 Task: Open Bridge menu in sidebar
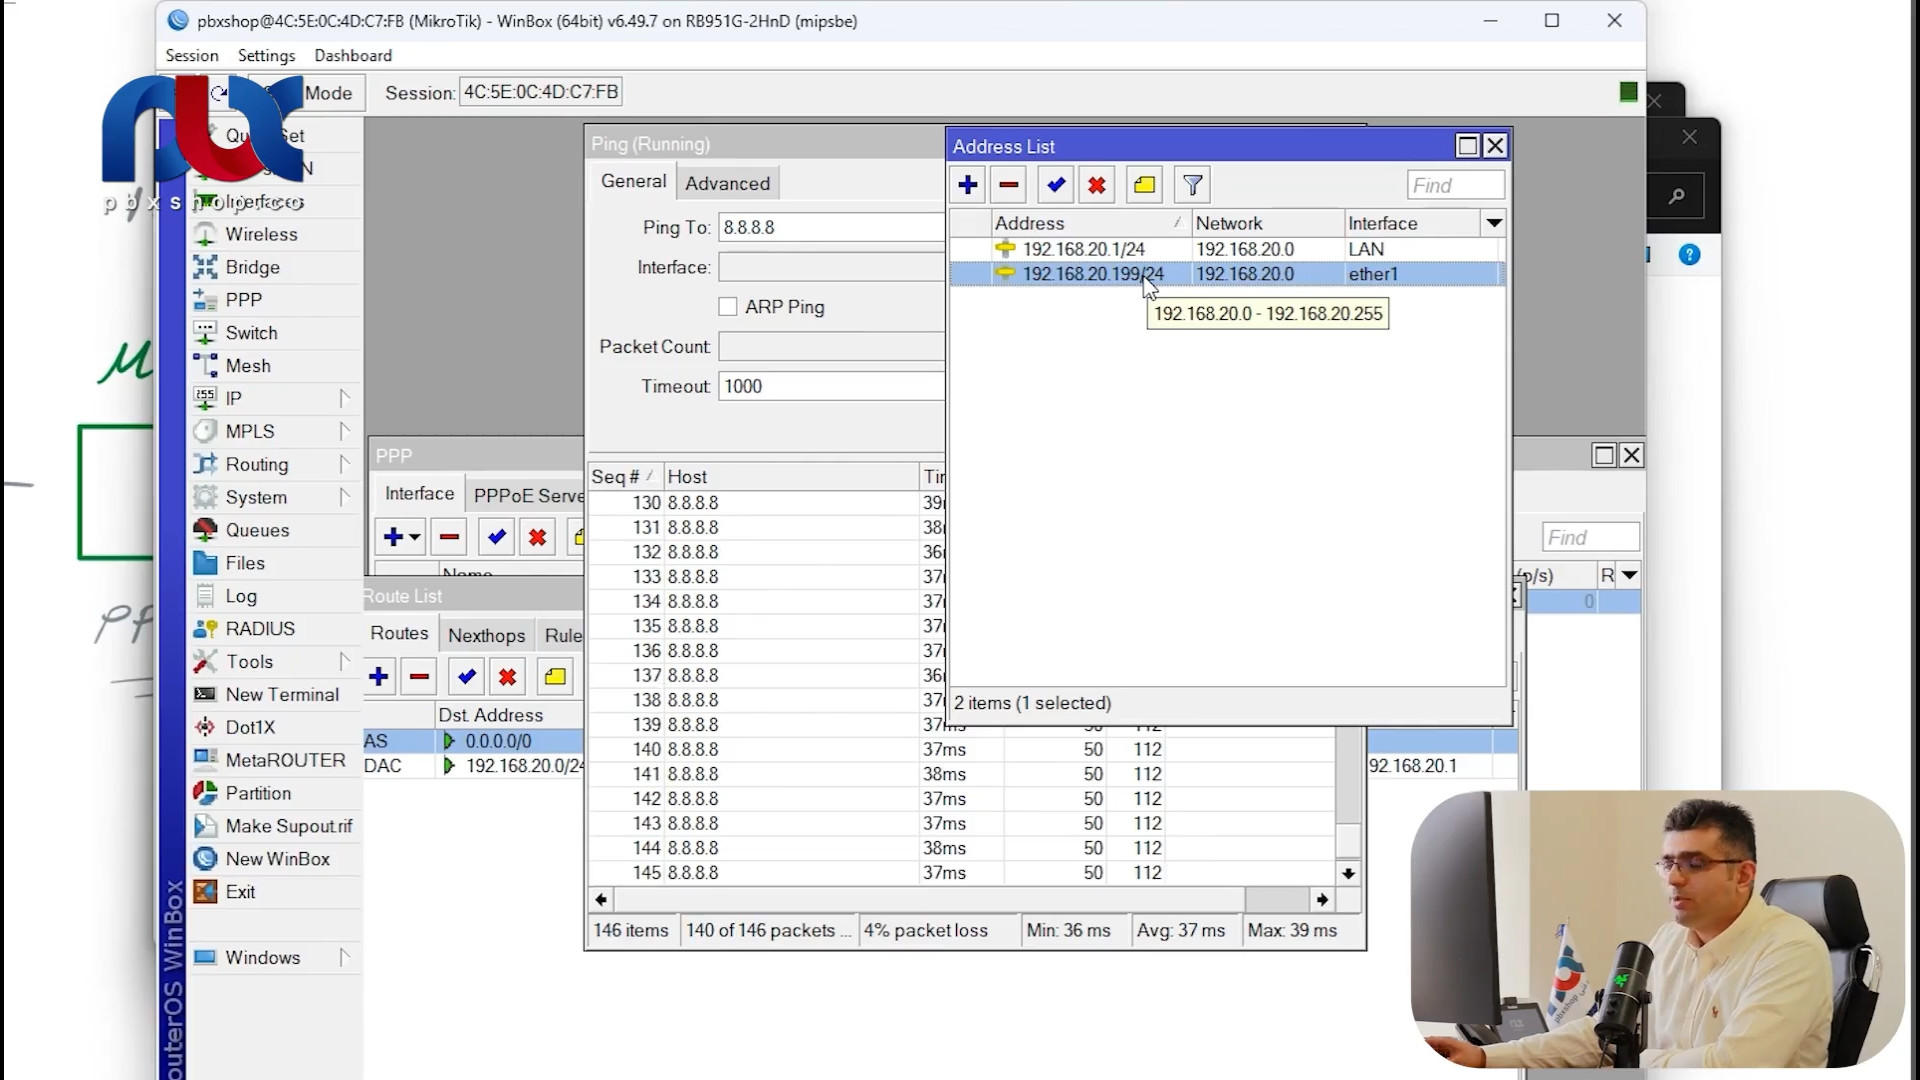(252, 267)
